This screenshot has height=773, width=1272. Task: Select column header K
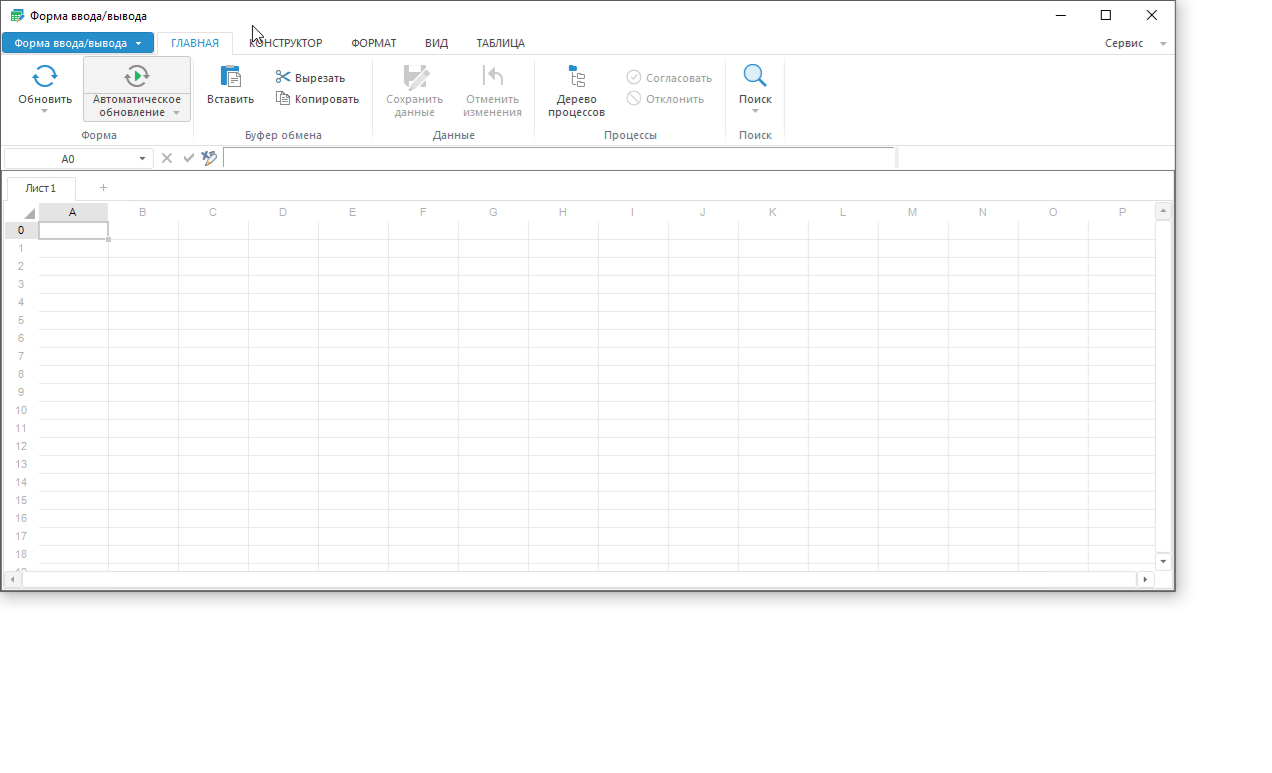click(773, 212)
